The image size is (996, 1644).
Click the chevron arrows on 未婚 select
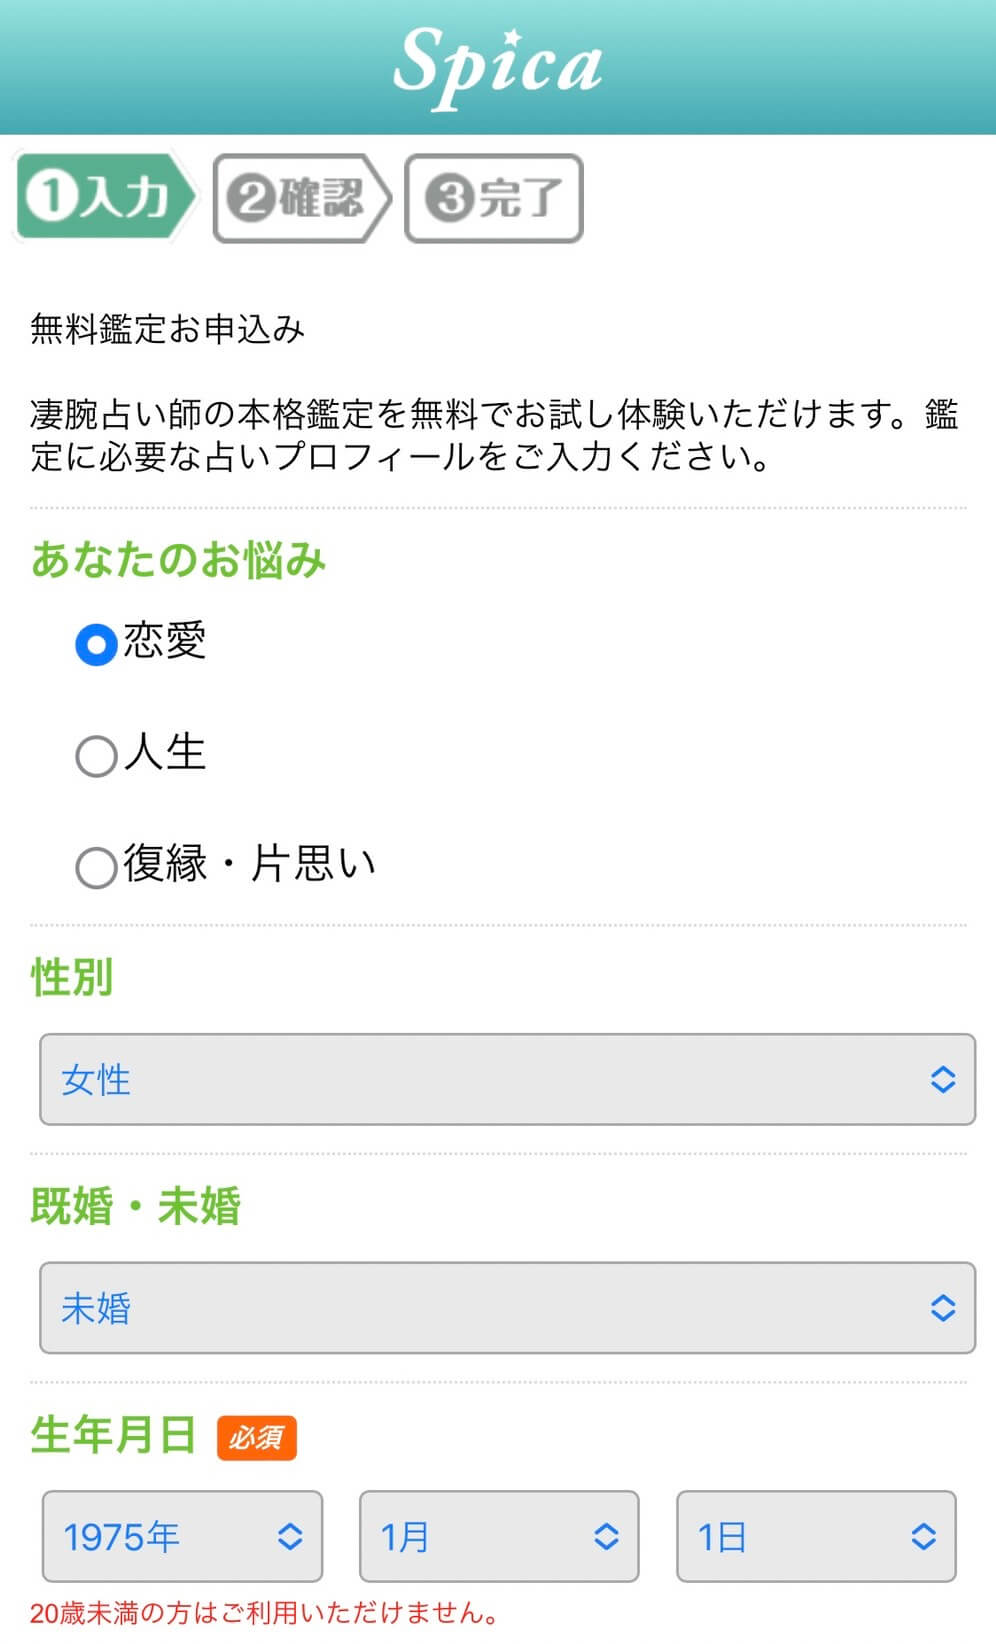[943, 1308]
